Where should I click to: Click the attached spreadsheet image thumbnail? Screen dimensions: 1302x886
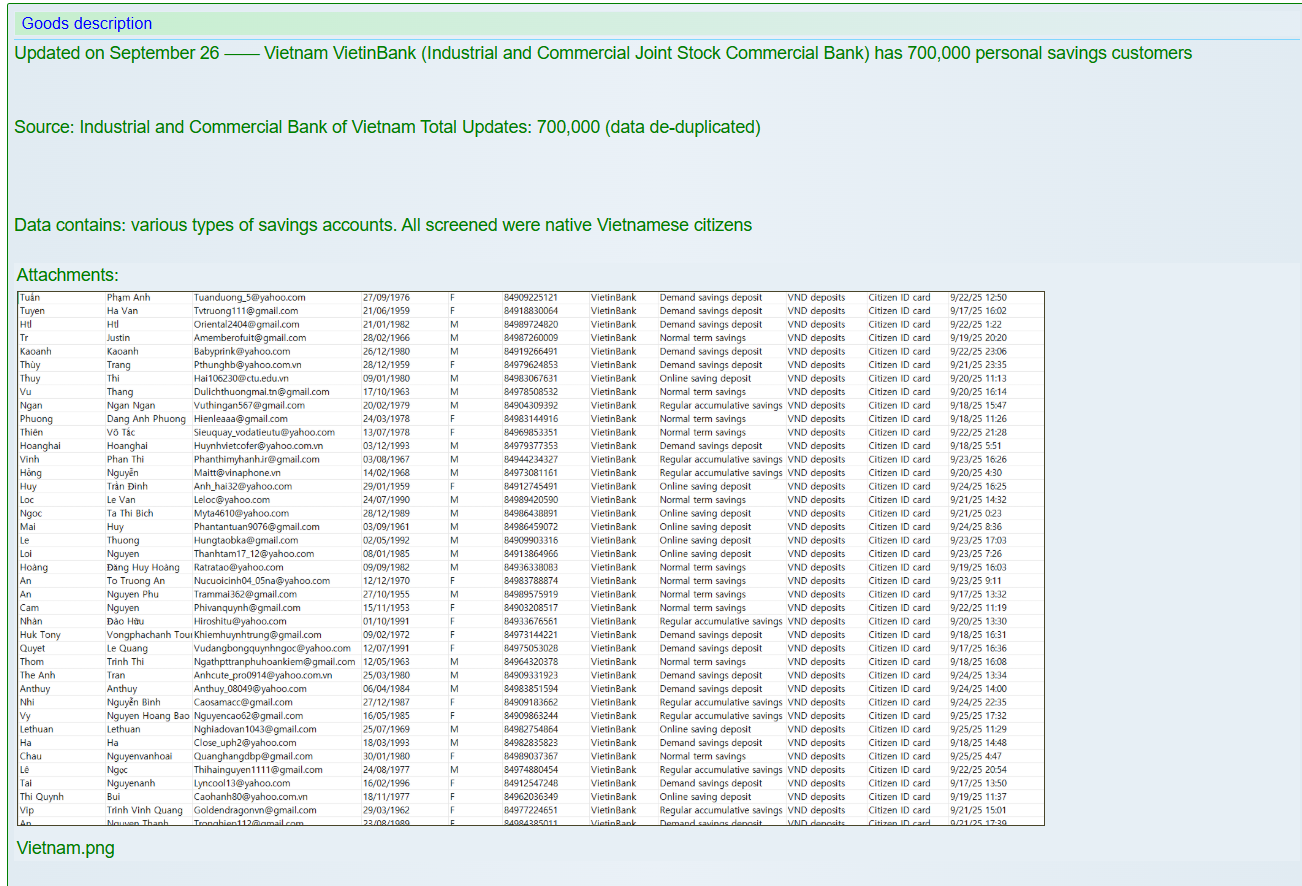coord(530,558)
